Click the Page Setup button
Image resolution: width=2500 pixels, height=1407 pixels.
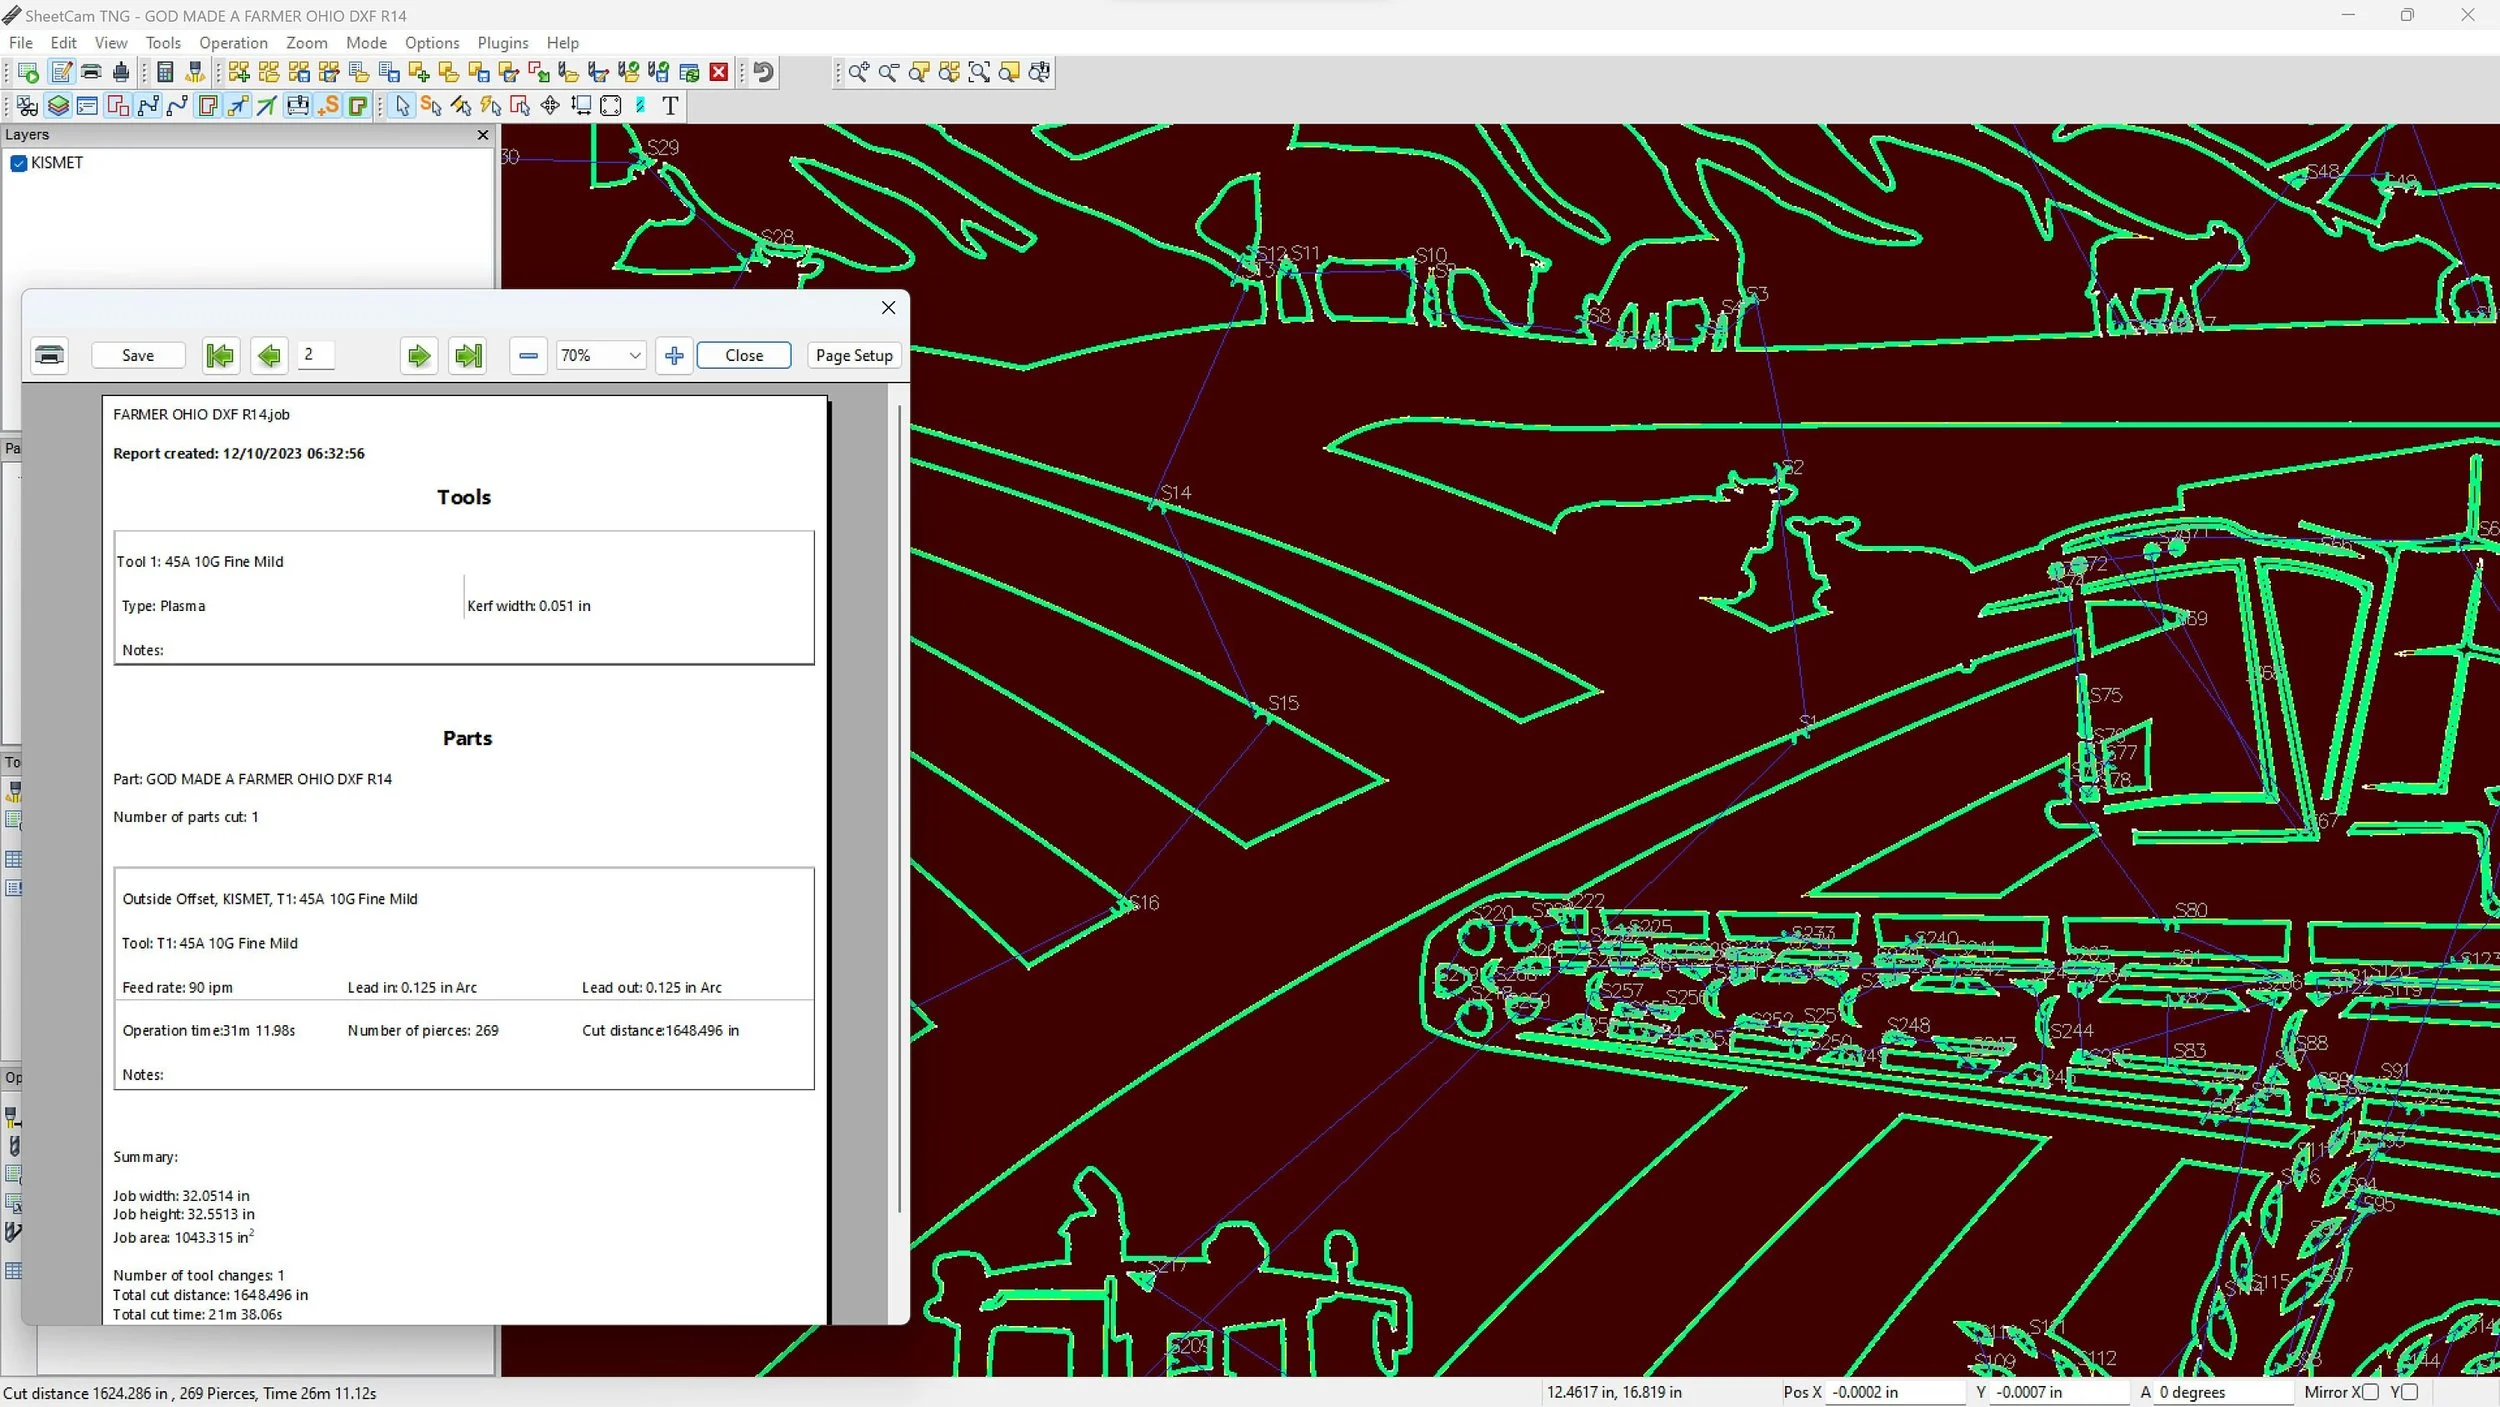pyautogui.click(x=853, y=355)
